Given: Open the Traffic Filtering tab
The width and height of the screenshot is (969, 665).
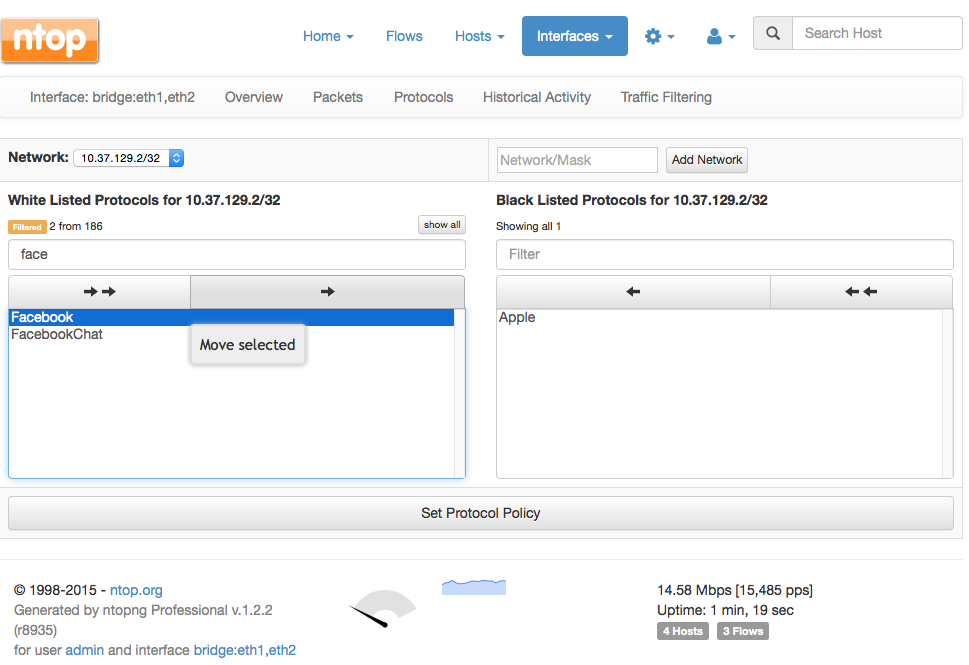Looking at the screenshot, I should point(666,97).
